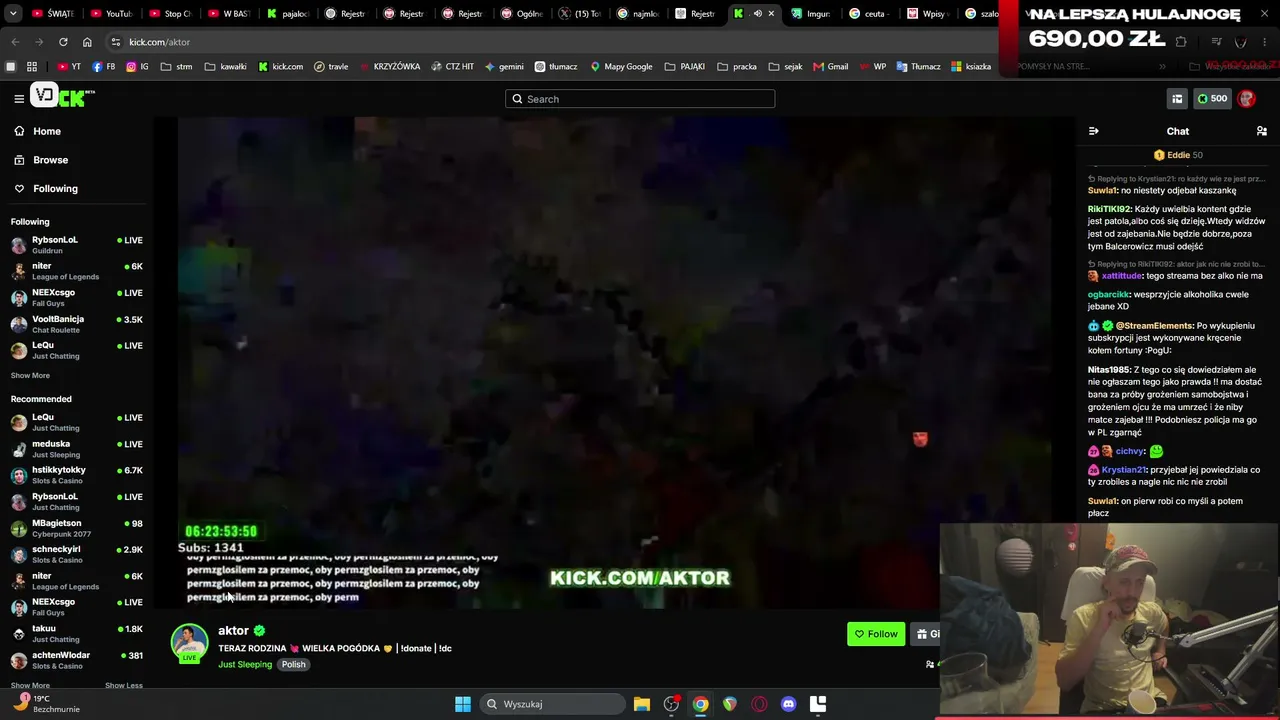Open the pracka bookmarks folder

(737, 67)
